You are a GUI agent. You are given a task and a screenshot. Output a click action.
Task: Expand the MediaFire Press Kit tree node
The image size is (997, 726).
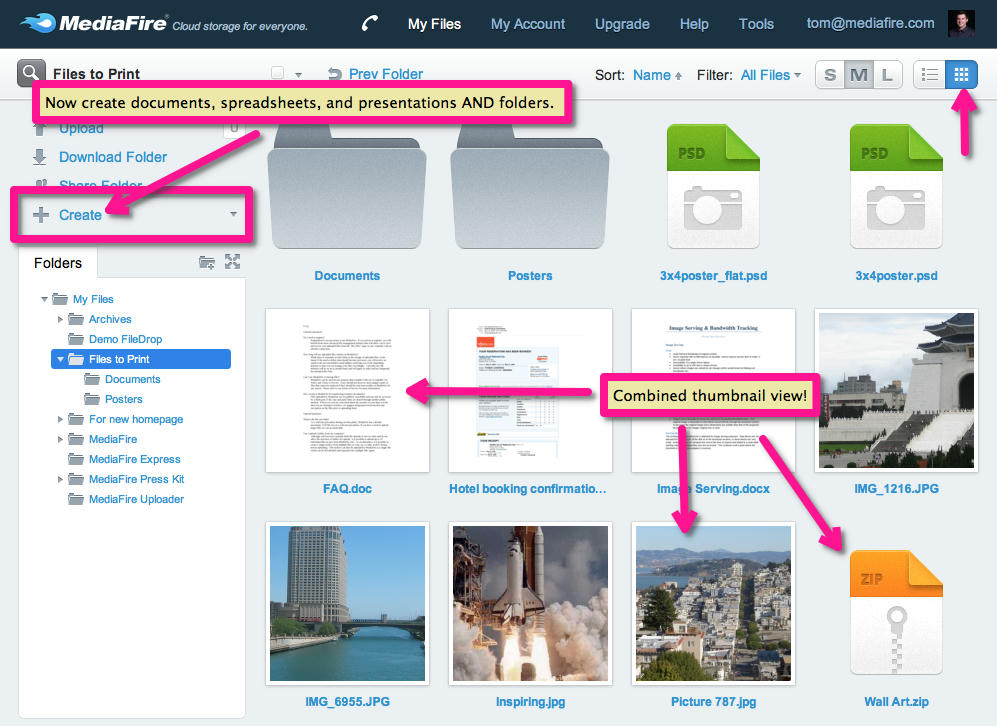(x=60, y=479)
